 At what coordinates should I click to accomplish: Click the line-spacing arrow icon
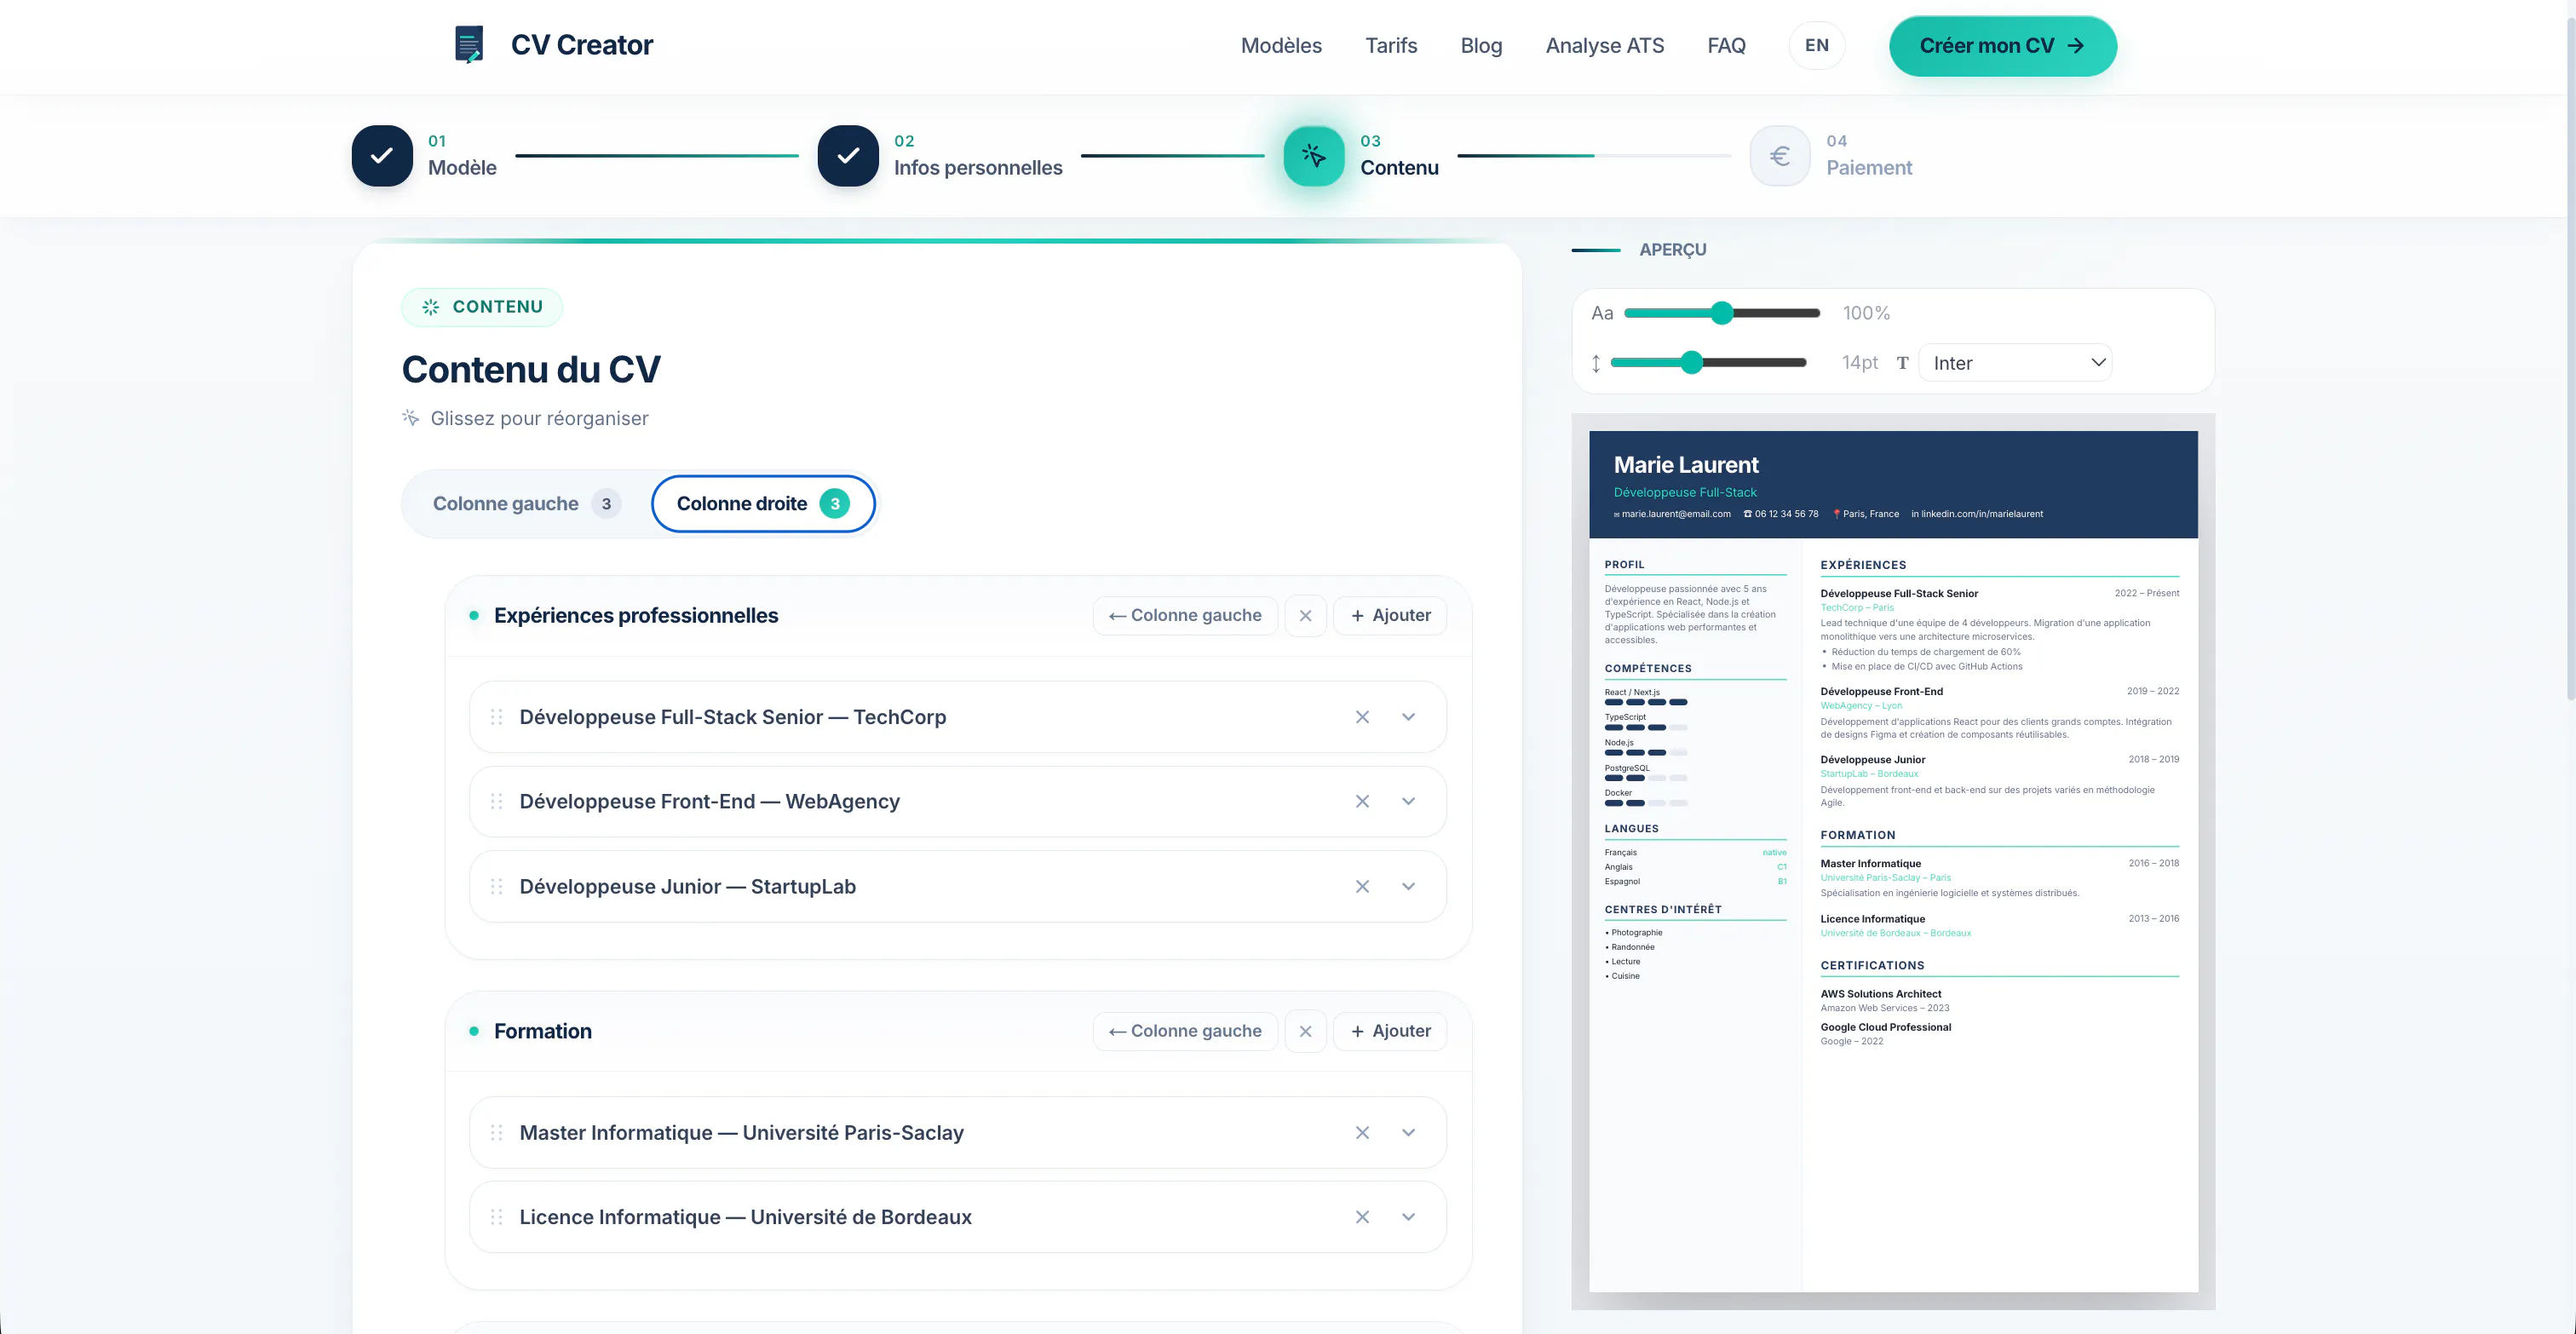click(1596, 363)
